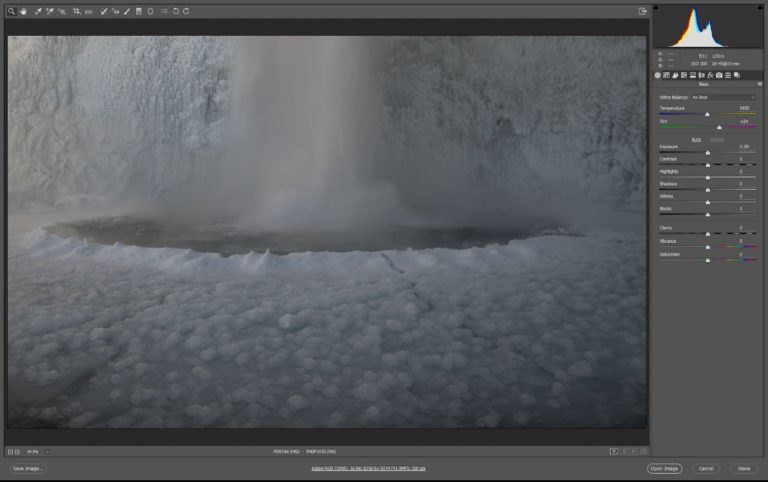Click the Vibrance slider handle
The height and width of the screenshot is (482, 768).
[x=708, y=247]
